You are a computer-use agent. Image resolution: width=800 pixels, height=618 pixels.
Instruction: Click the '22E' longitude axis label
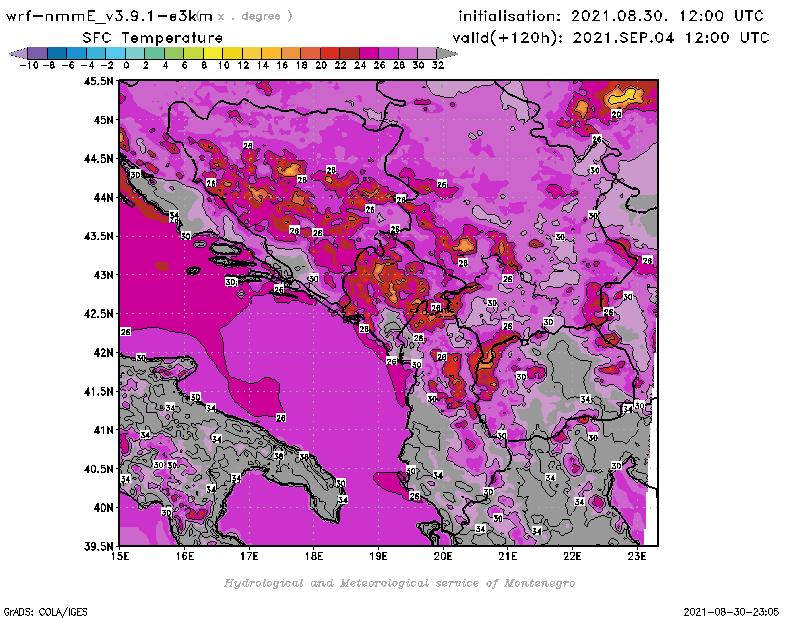tap(572, 556)
